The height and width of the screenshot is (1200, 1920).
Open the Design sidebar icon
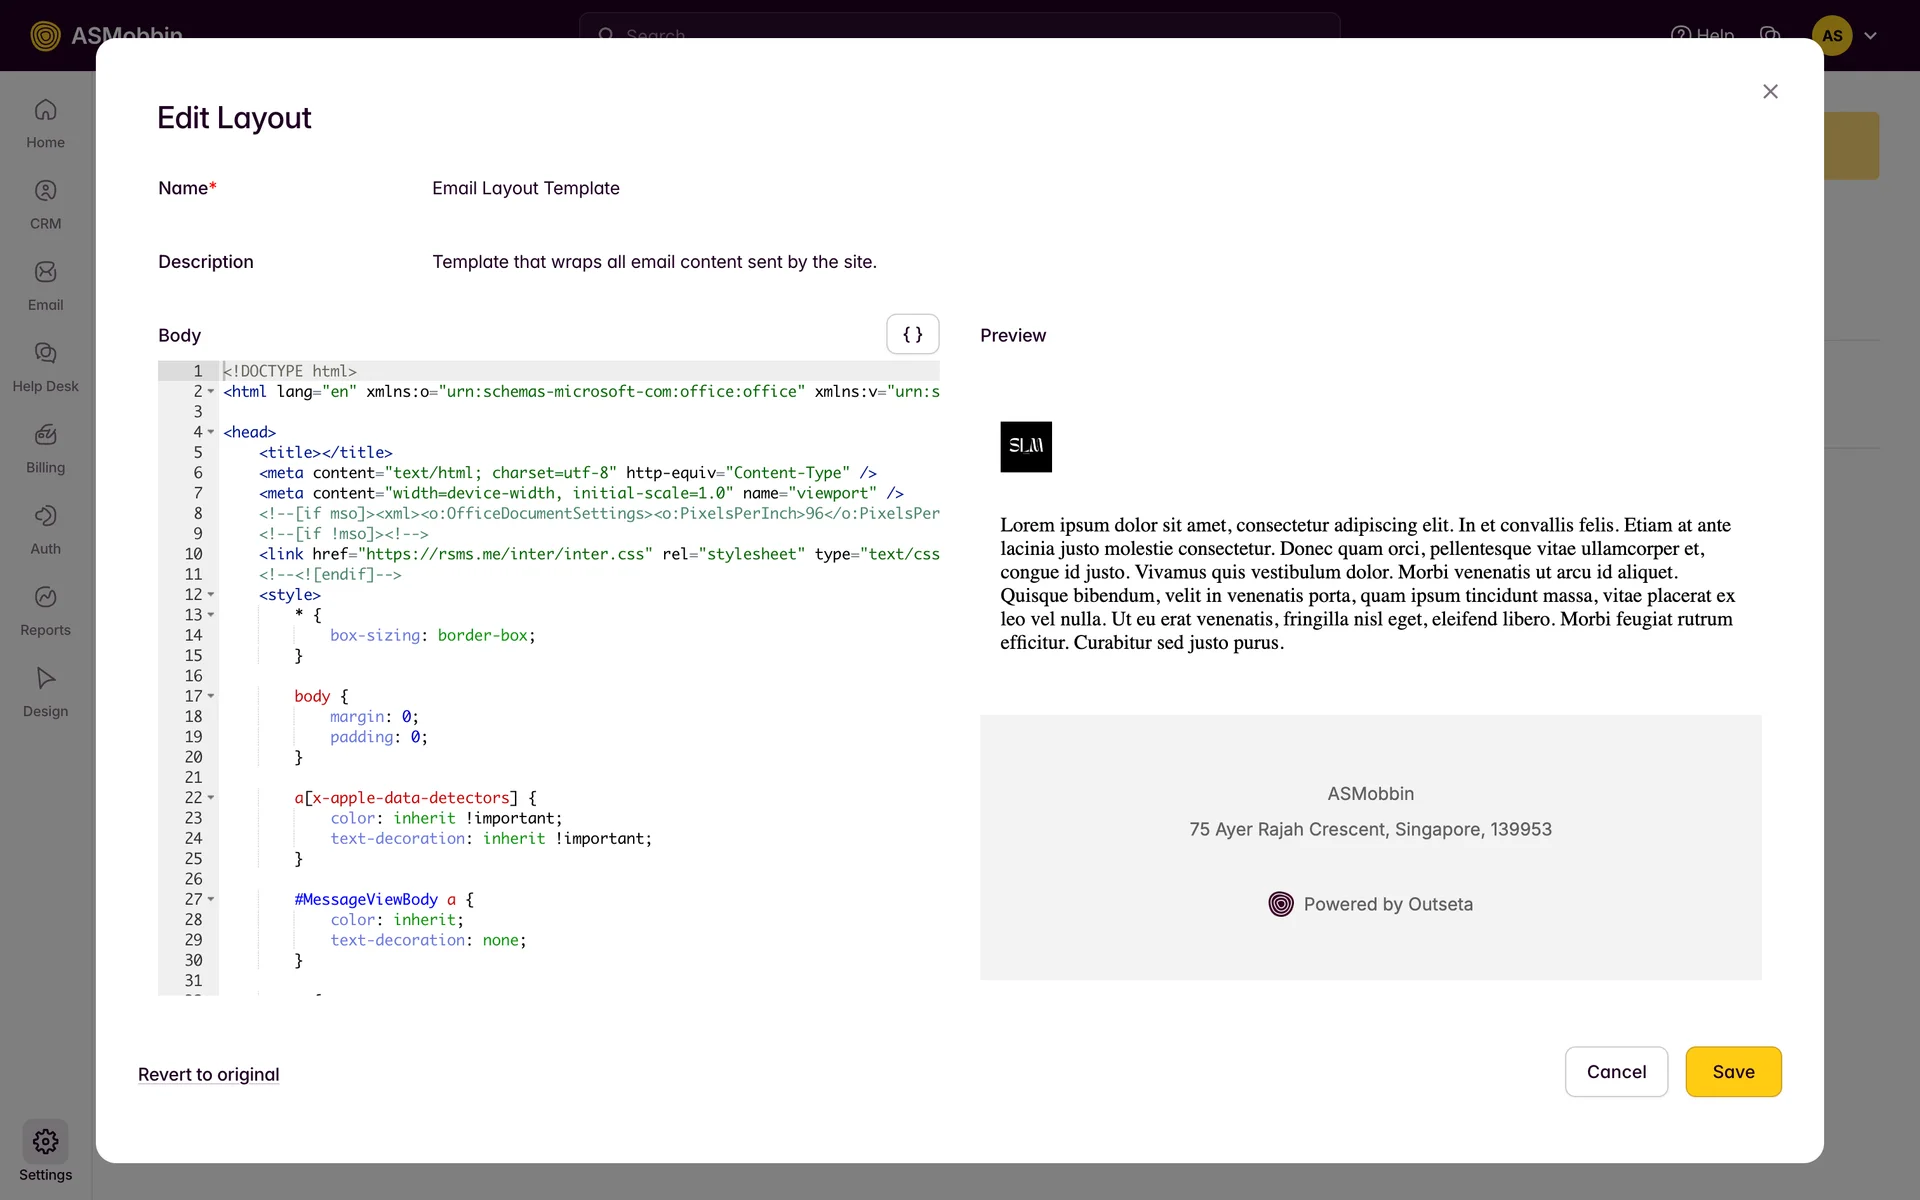pos(45,678)
